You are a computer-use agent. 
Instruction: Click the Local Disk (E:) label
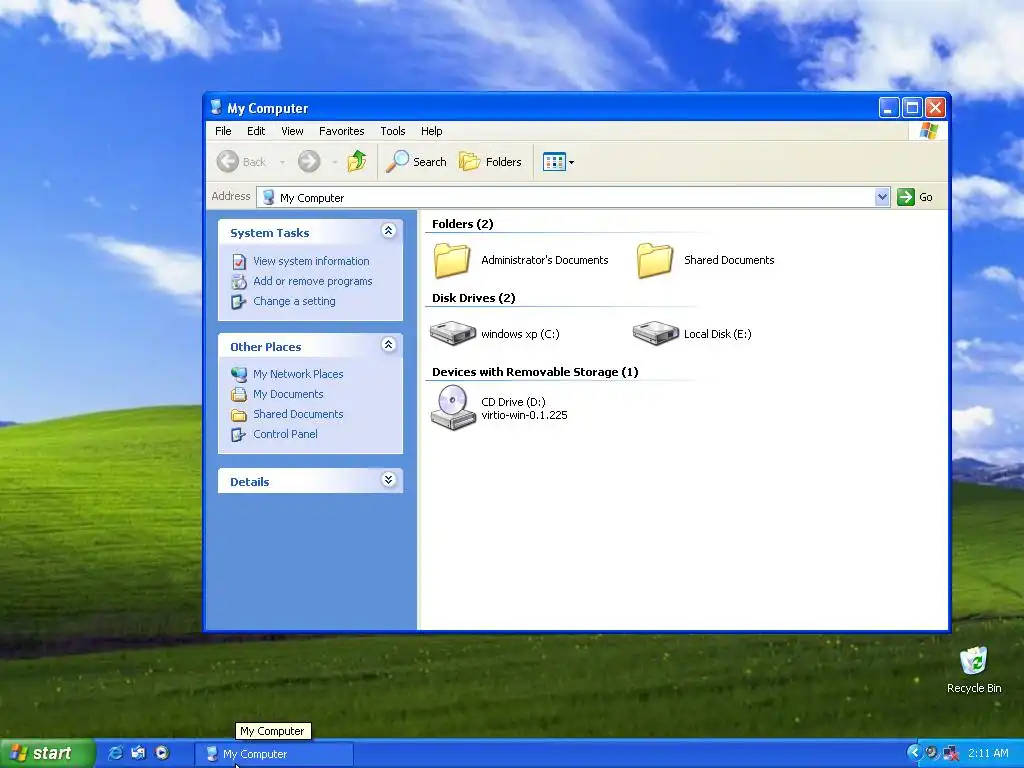click(x=717, y=334)
